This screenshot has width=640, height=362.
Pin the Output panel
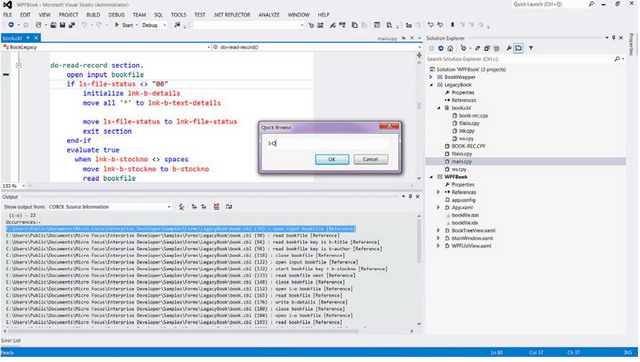tap(411, 197)
